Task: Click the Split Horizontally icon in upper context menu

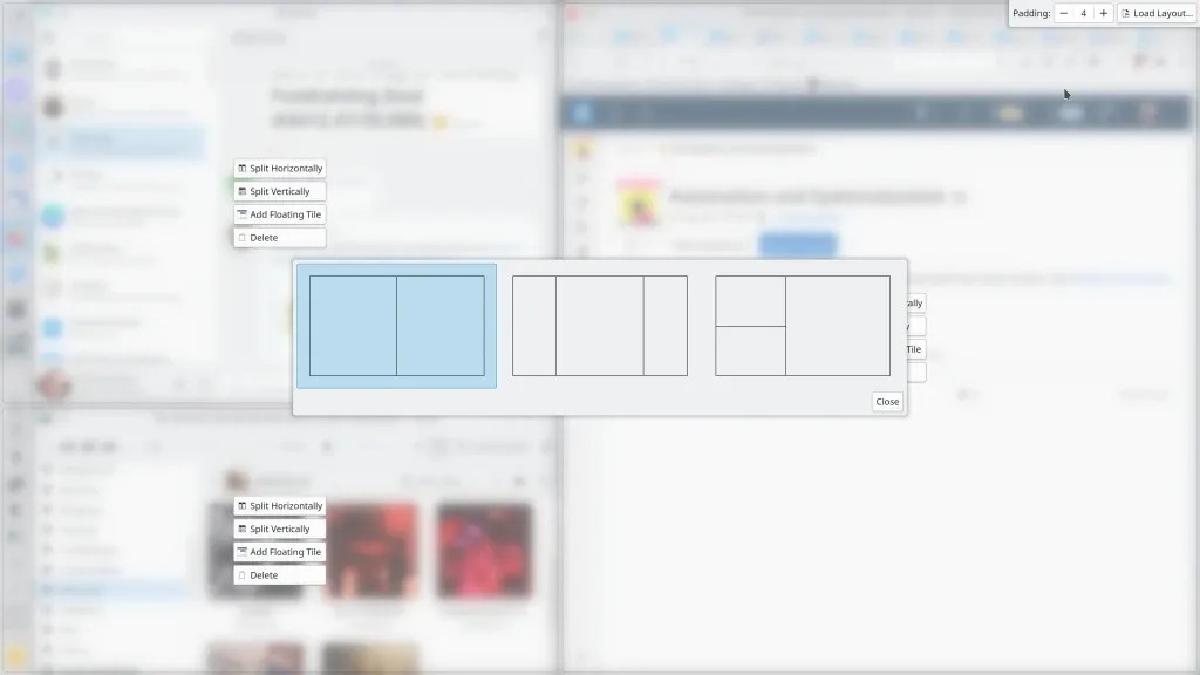Action: 242,167
